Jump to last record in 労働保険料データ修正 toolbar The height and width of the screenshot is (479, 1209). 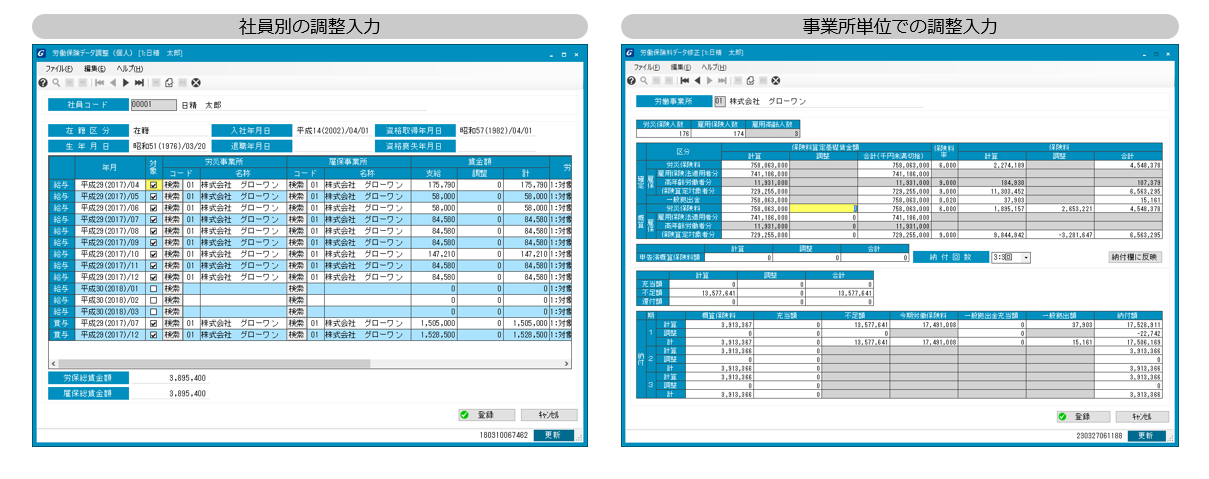click(721, 80)
